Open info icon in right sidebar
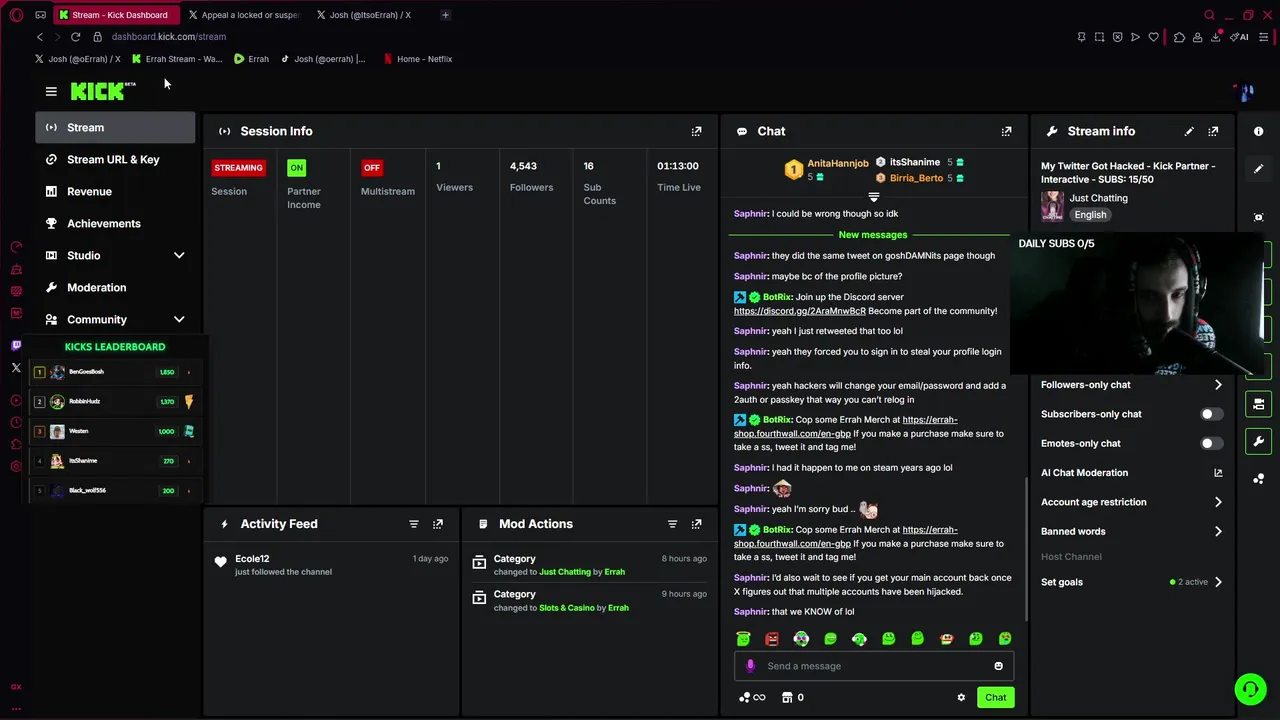Image resolution: width=1280 pixels, height=720 pixels. (1258, 131)
